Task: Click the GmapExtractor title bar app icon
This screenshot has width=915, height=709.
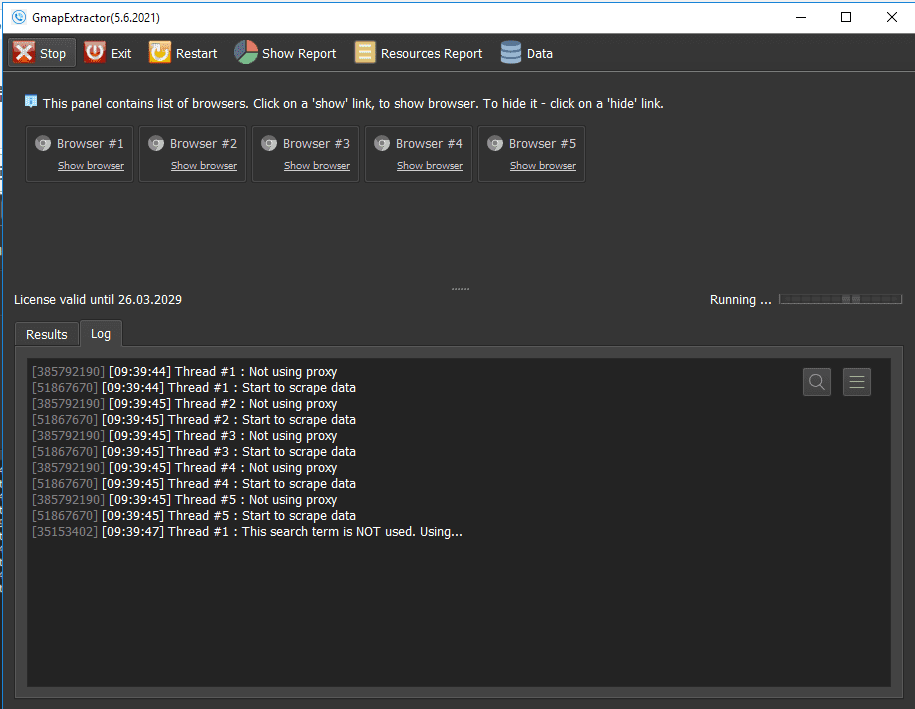Action: (x=19, y=17)
